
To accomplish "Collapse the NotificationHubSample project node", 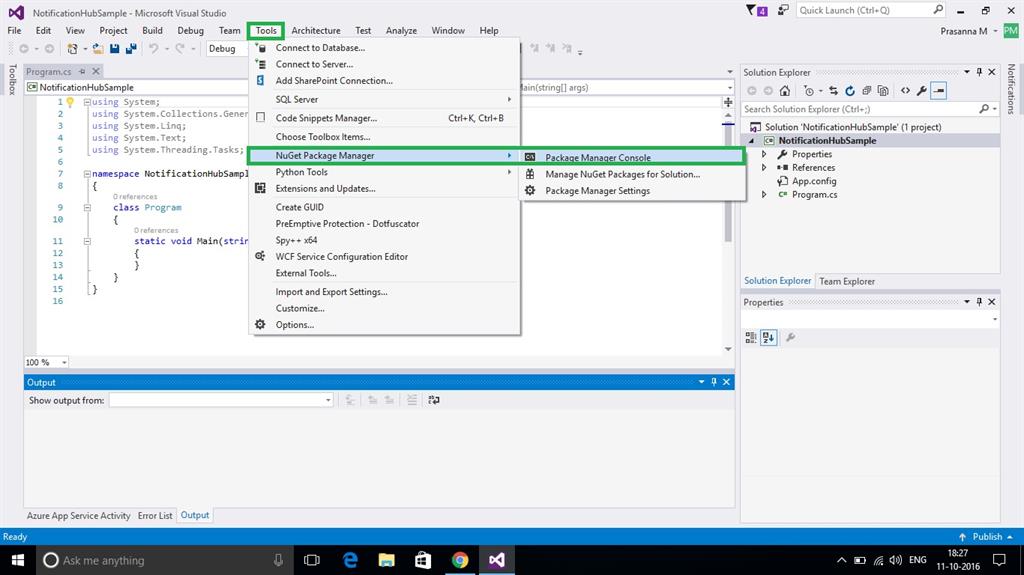I will tap(752, 140).
